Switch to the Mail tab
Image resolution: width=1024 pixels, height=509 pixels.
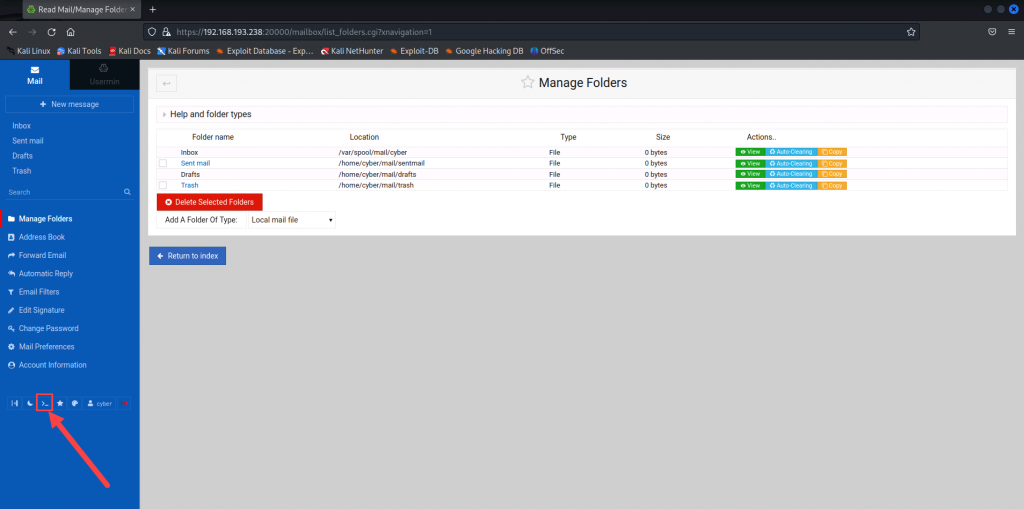[35, 75]
